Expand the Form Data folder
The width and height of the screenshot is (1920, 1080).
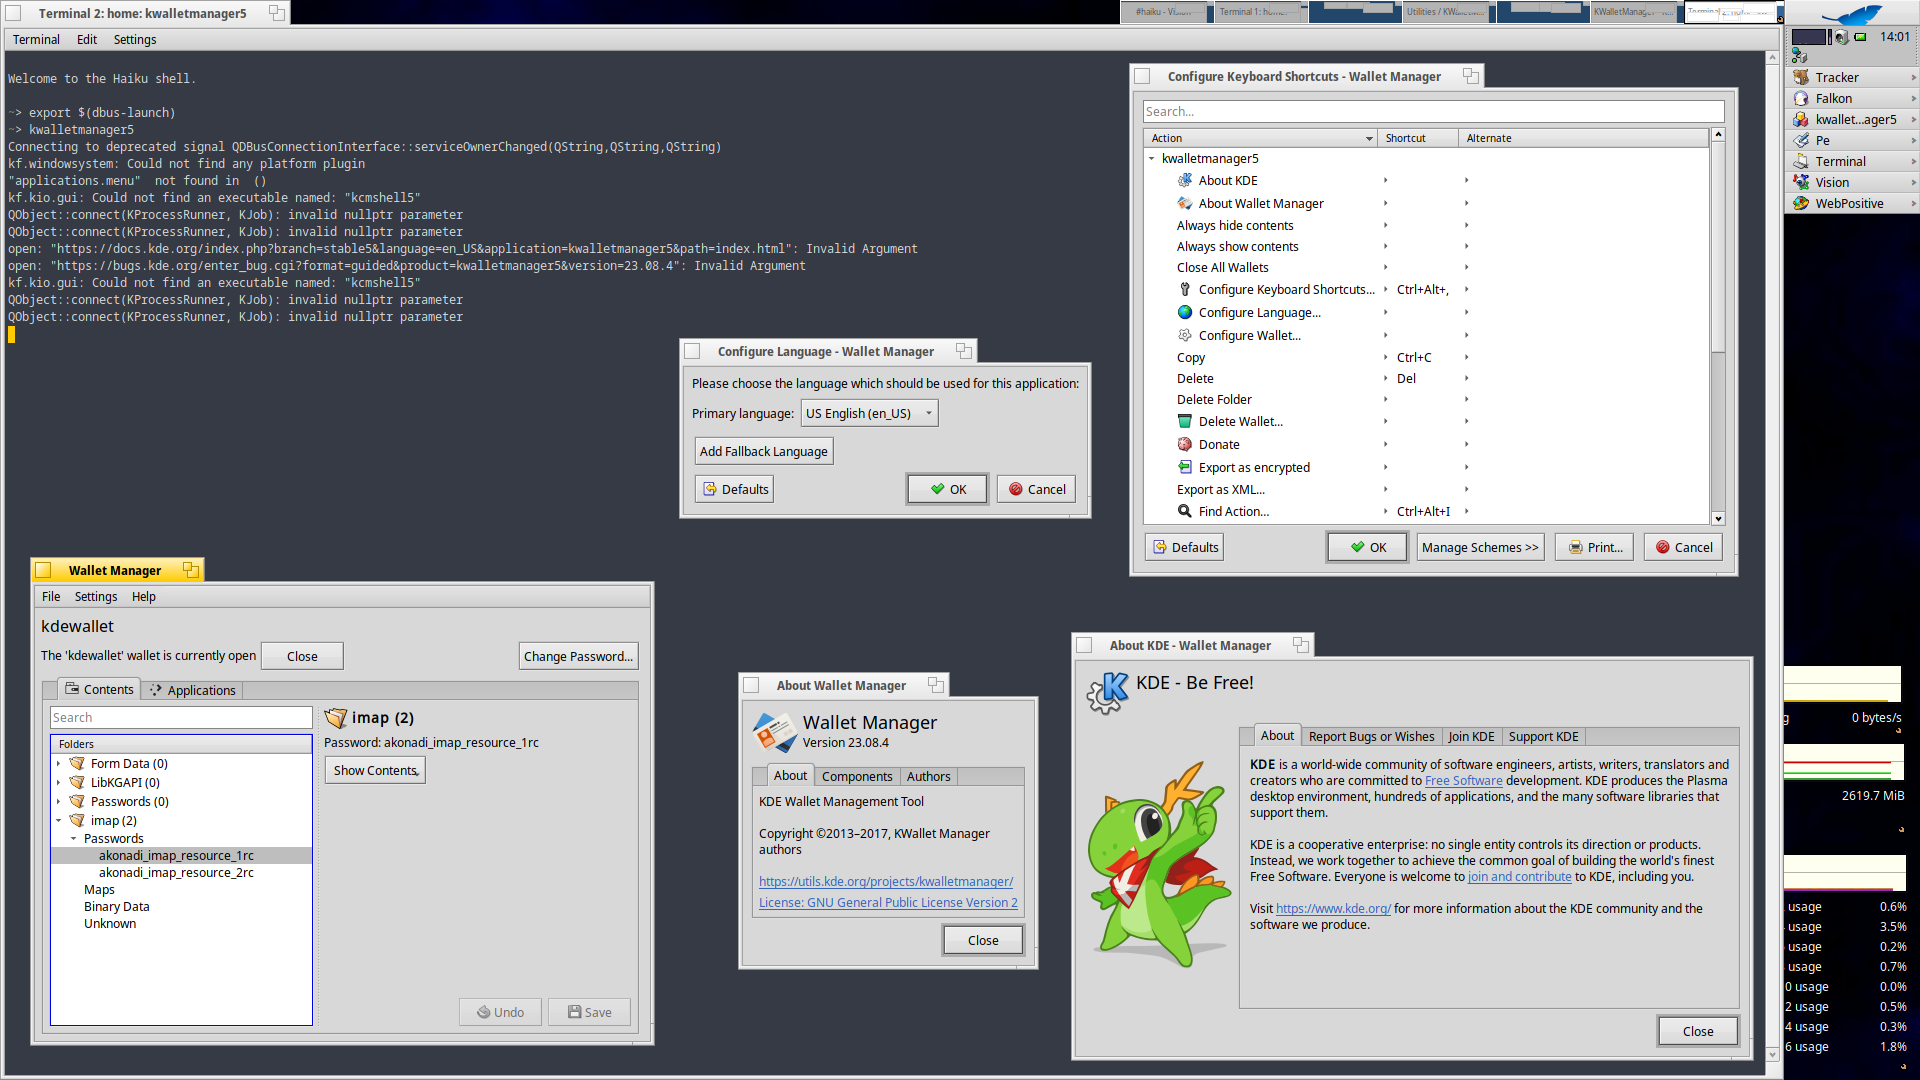58,763
